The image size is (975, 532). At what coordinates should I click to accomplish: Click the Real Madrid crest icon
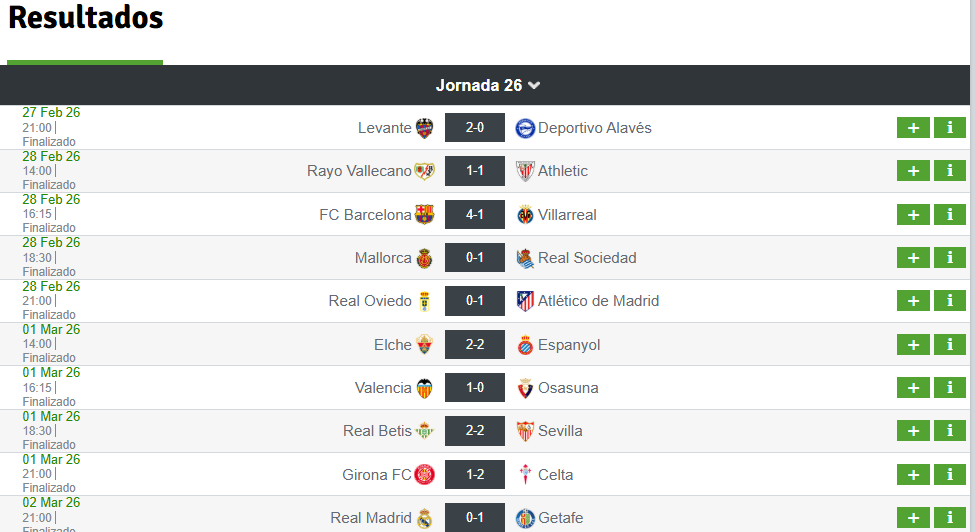coord(425,518)
